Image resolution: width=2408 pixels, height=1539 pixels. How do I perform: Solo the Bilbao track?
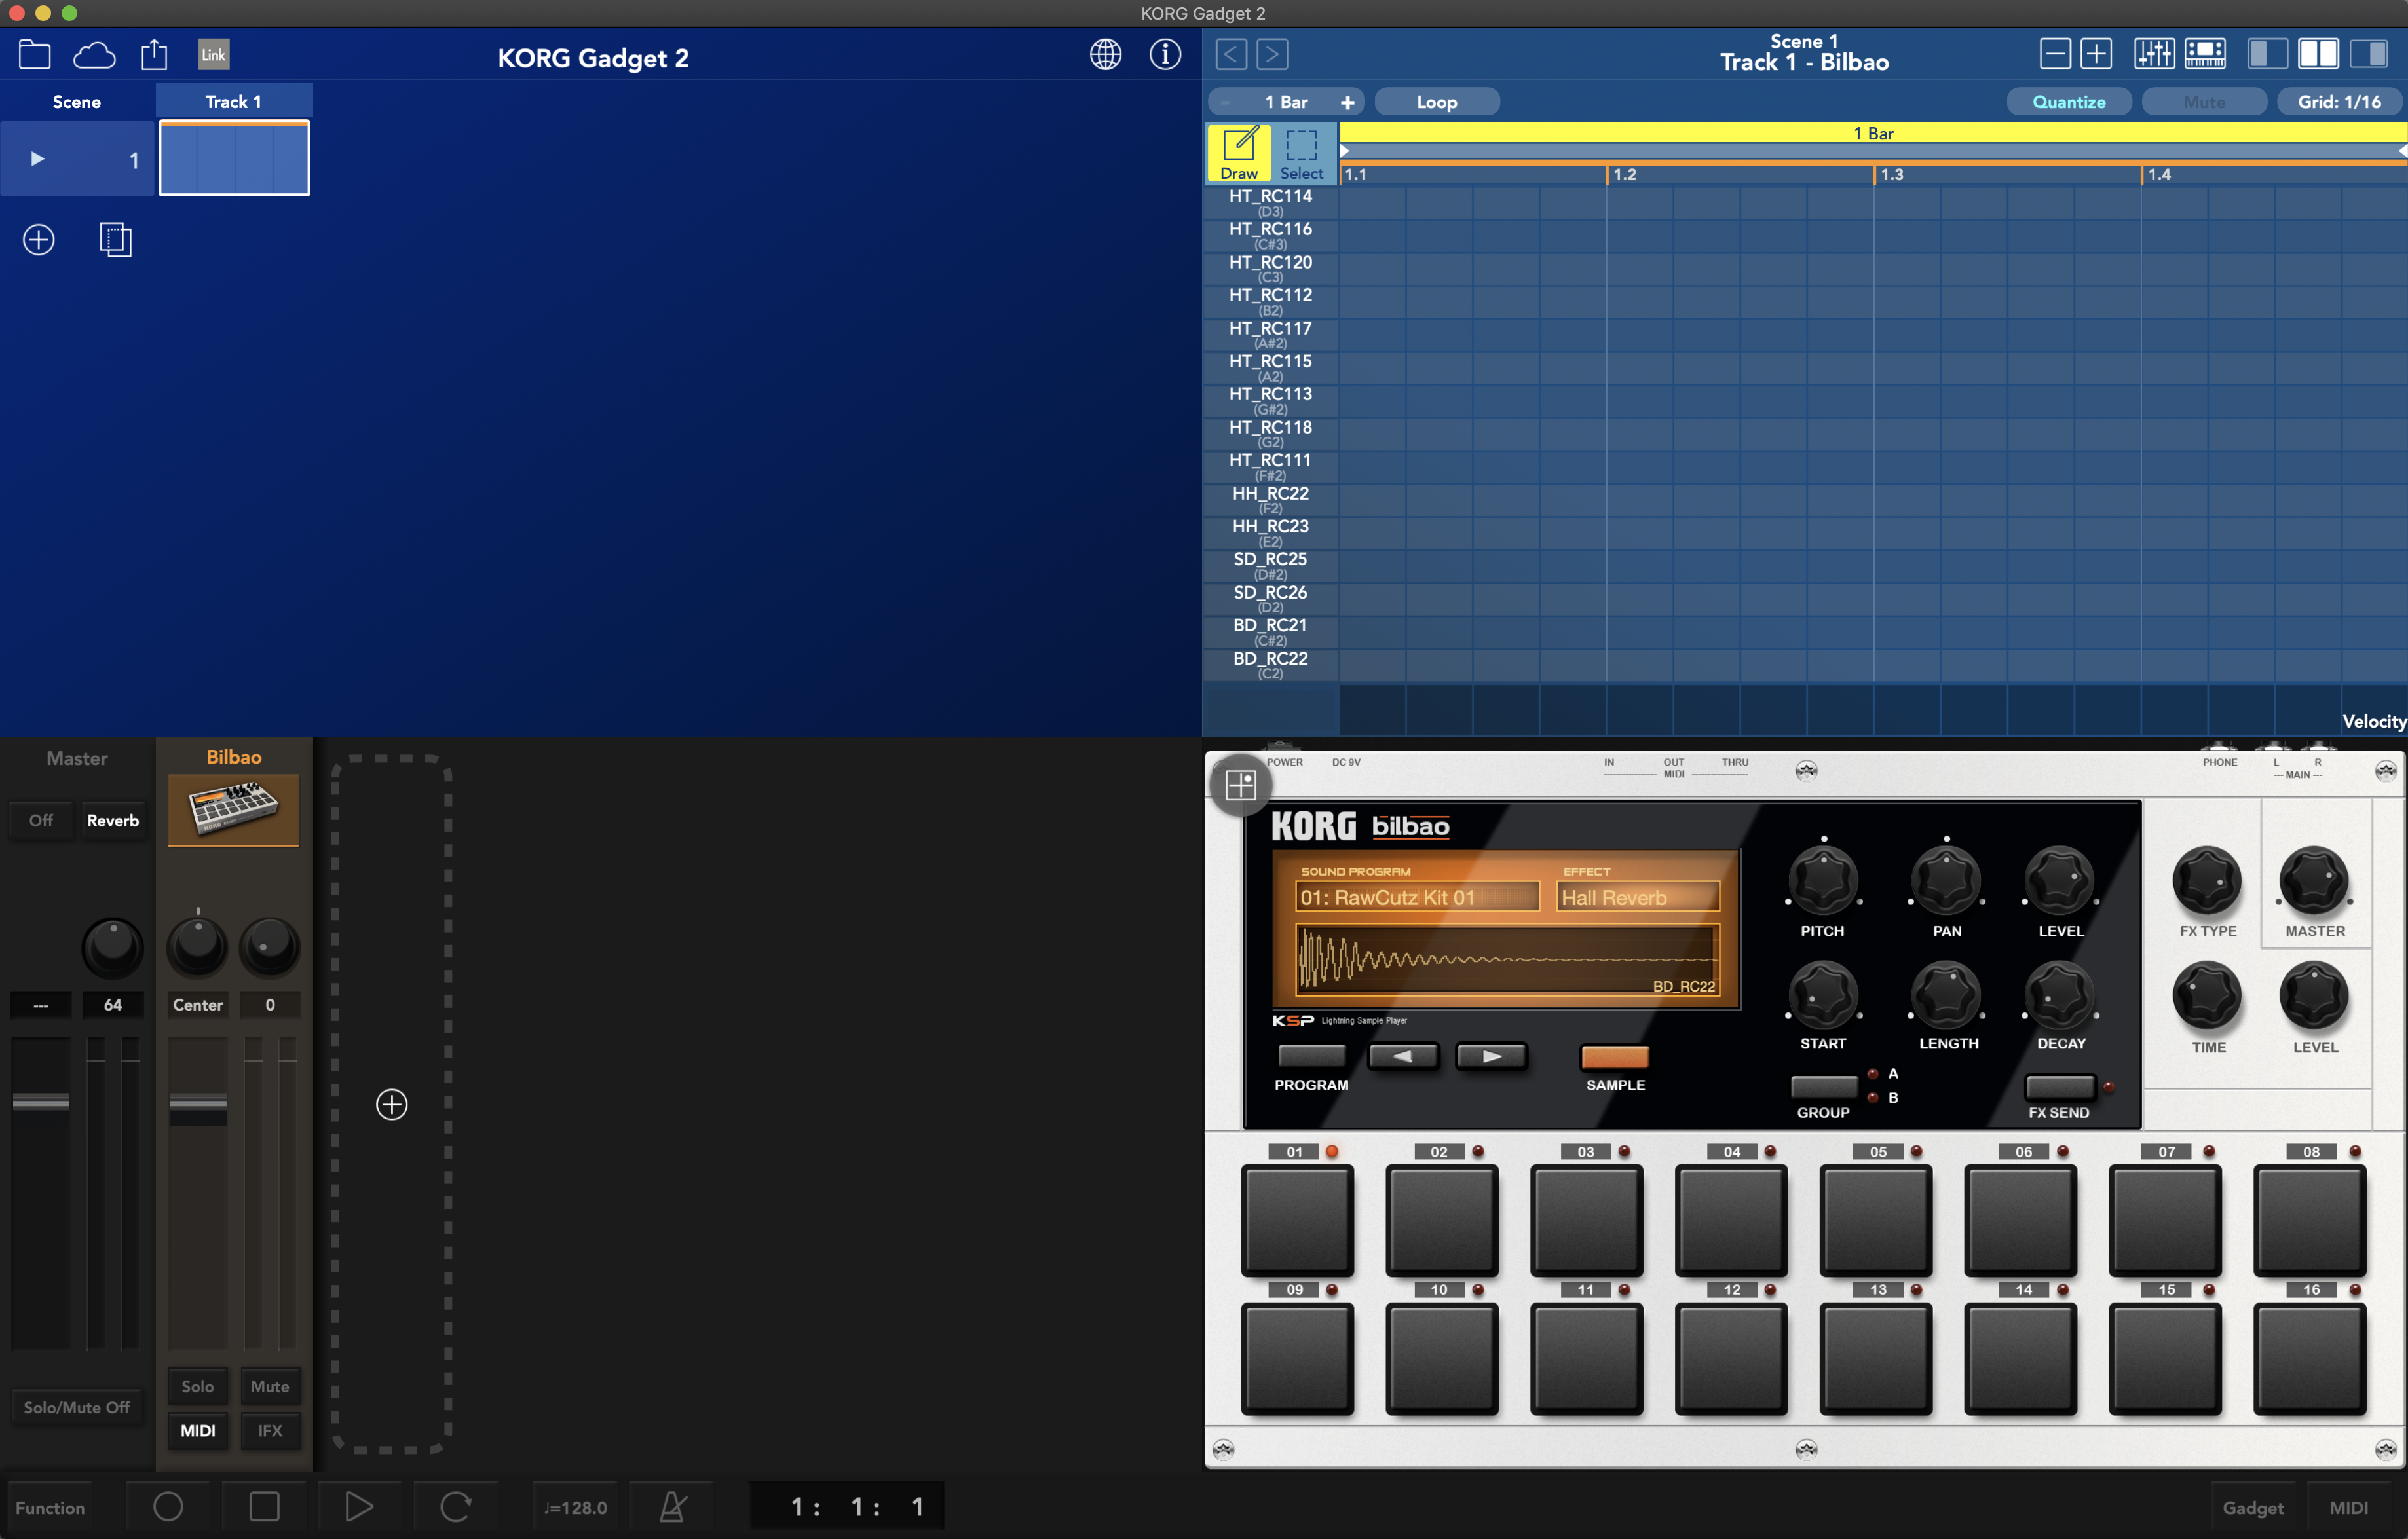(x=197, y=1386)
